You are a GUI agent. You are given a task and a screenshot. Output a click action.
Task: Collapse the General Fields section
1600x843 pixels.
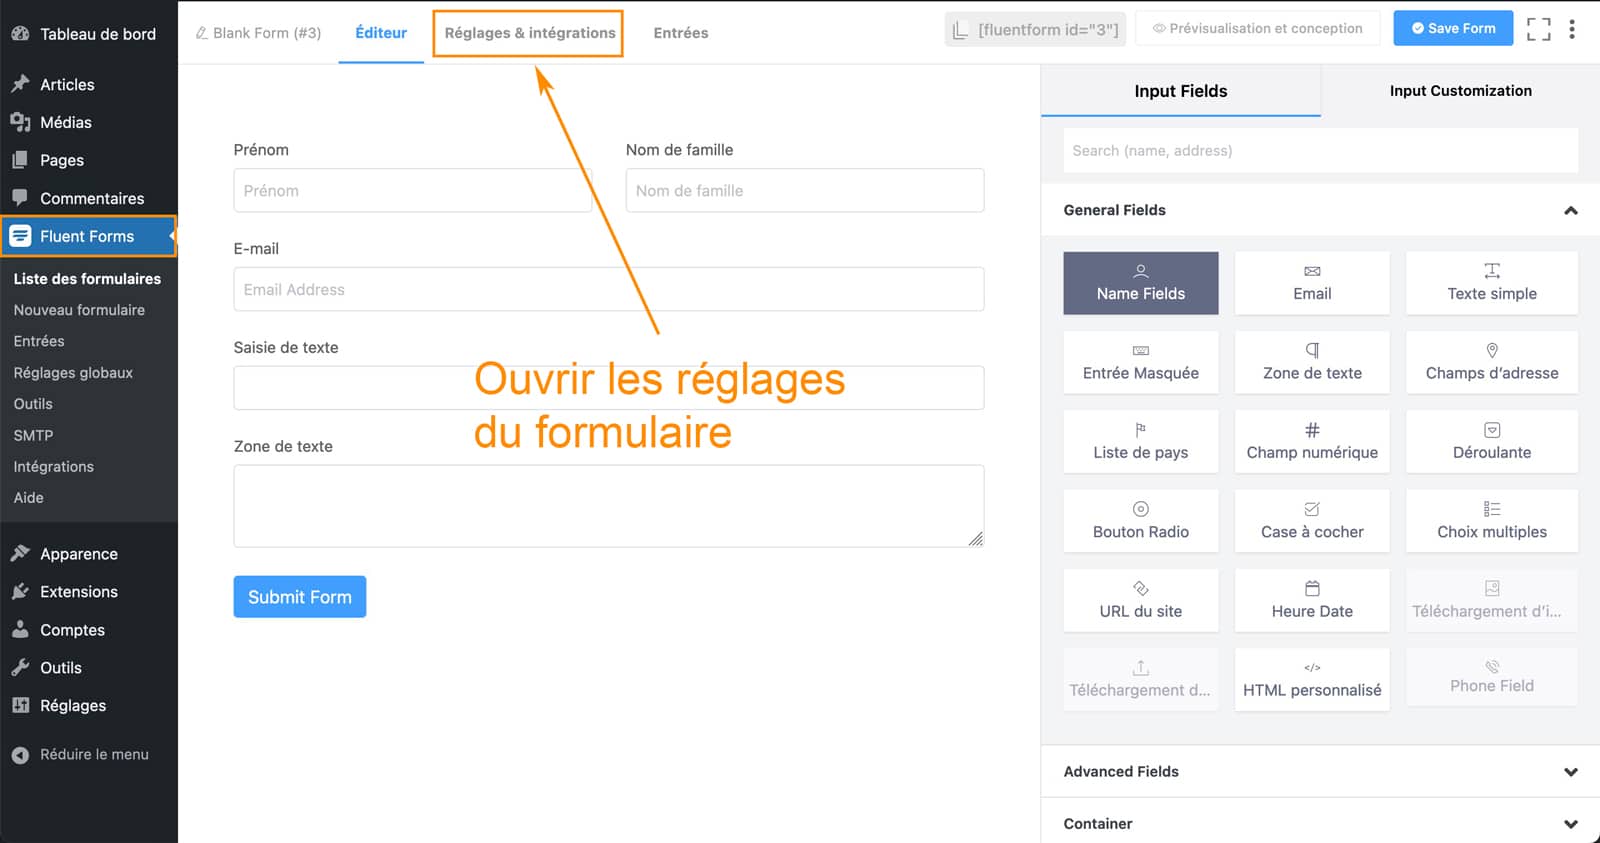[x=1571, y=210]
